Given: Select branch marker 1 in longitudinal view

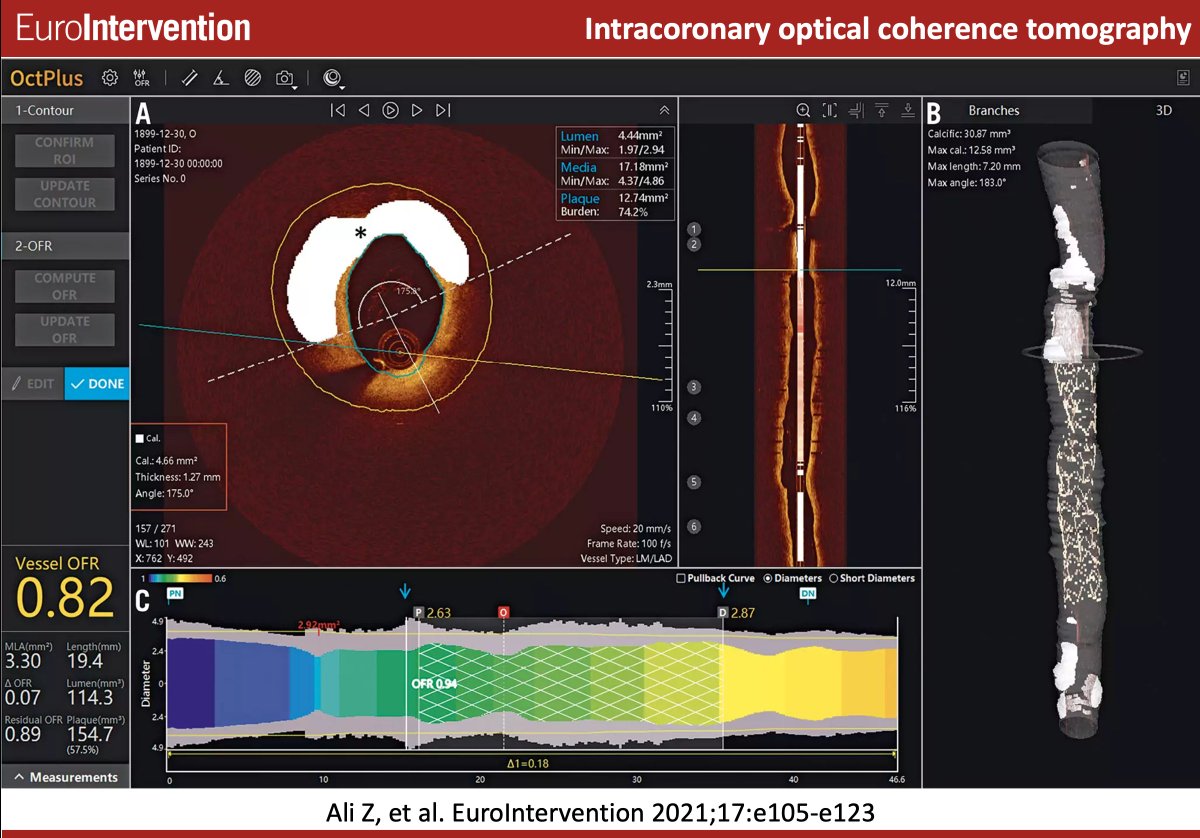Looking at the screenshot, I should tap(694, 229).
